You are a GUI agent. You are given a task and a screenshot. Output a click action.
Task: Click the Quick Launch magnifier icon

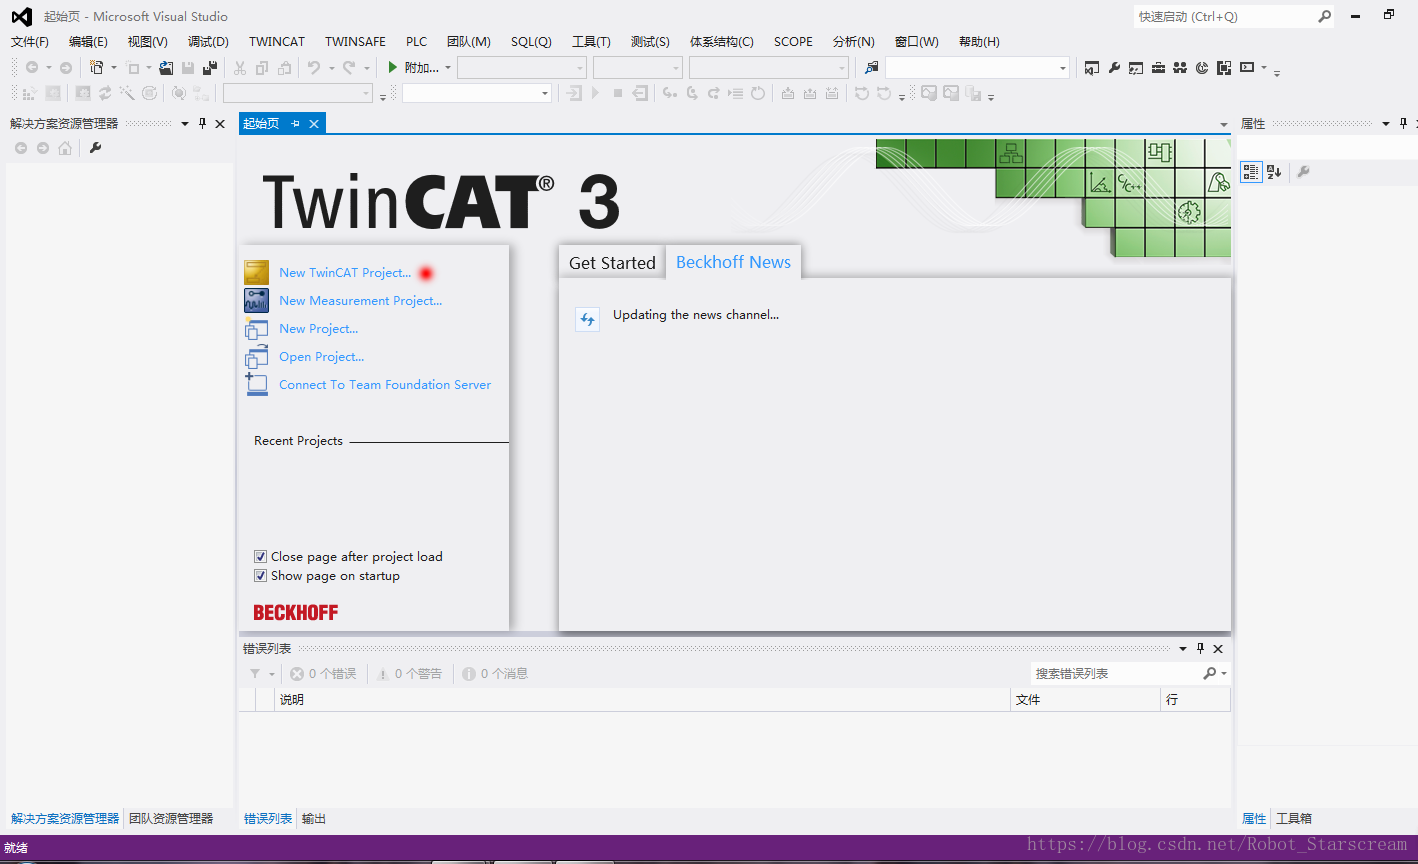coord(1325,16)
